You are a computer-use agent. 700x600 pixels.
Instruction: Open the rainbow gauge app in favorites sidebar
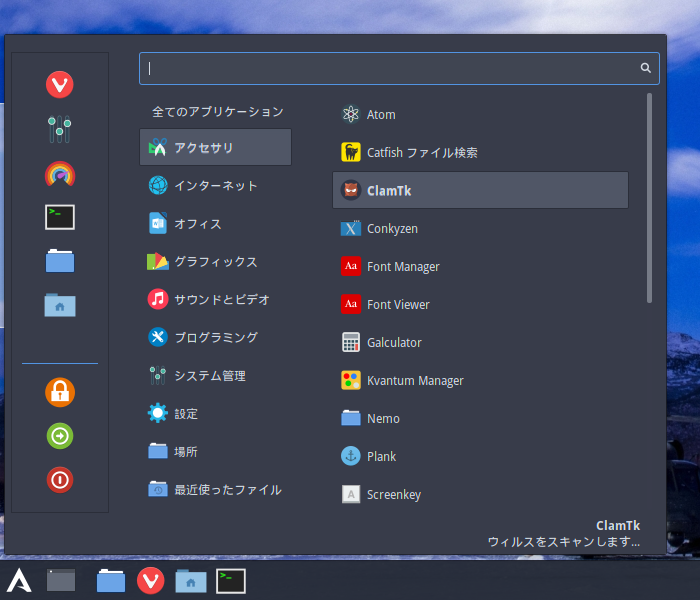point(60,174)
